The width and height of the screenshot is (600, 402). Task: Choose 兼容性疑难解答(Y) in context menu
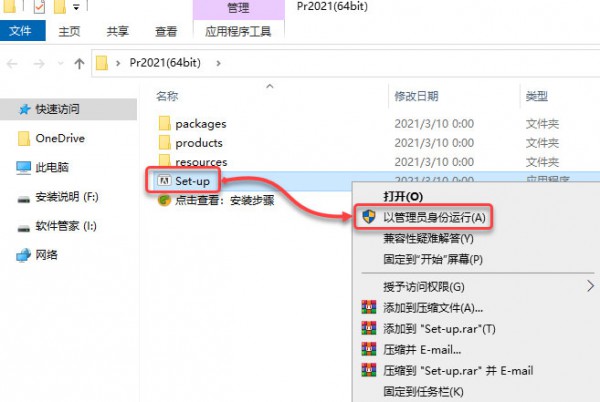point(429,238)
